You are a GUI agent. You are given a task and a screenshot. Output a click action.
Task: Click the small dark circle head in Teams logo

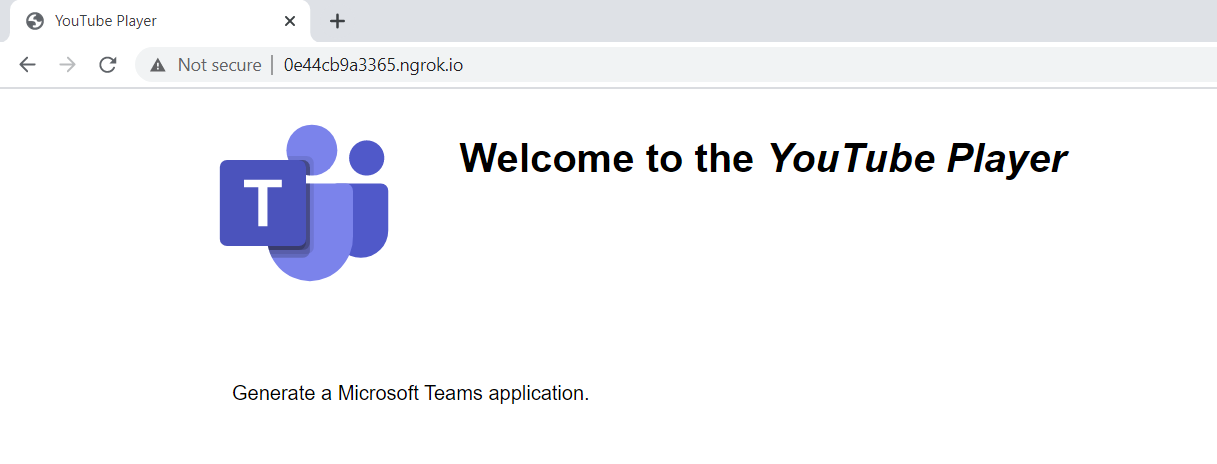(367, 158)
